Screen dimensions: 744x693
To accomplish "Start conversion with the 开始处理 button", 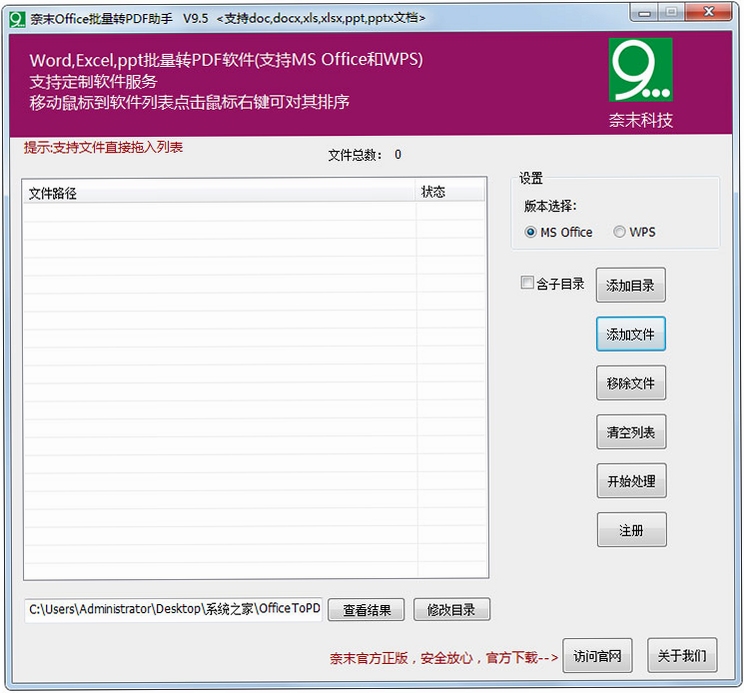I will pos(632,480).
